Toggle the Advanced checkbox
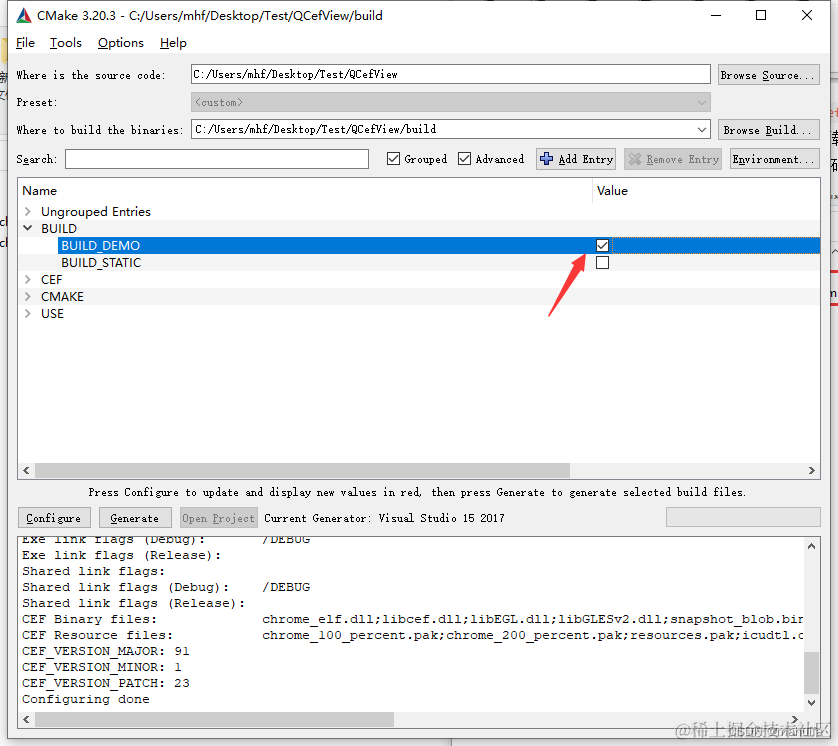Viewport: 838px width, 746px height. 464,159
